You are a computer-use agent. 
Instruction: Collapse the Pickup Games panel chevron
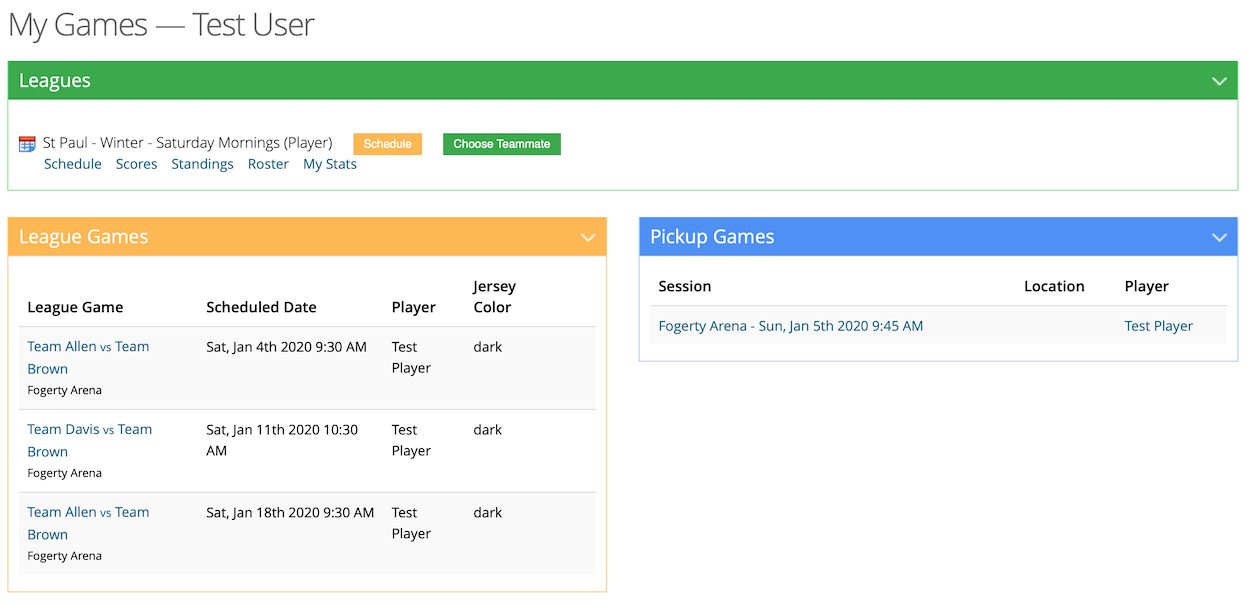point(1218,237)
